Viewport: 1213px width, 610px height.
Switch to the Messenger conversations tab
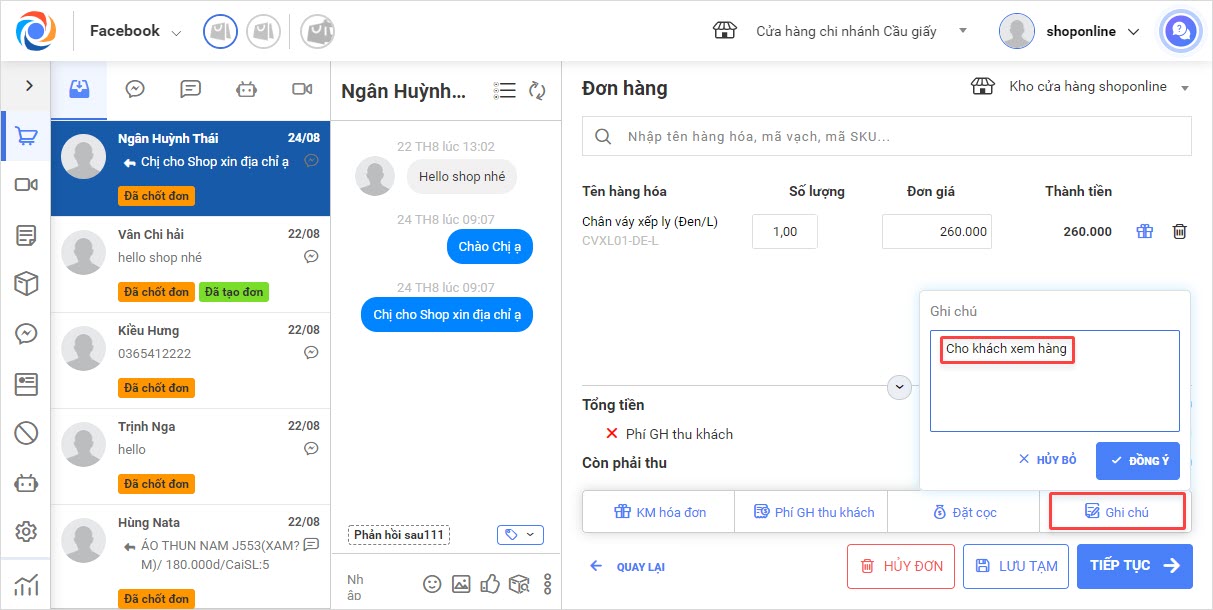(x=135, y=89)
